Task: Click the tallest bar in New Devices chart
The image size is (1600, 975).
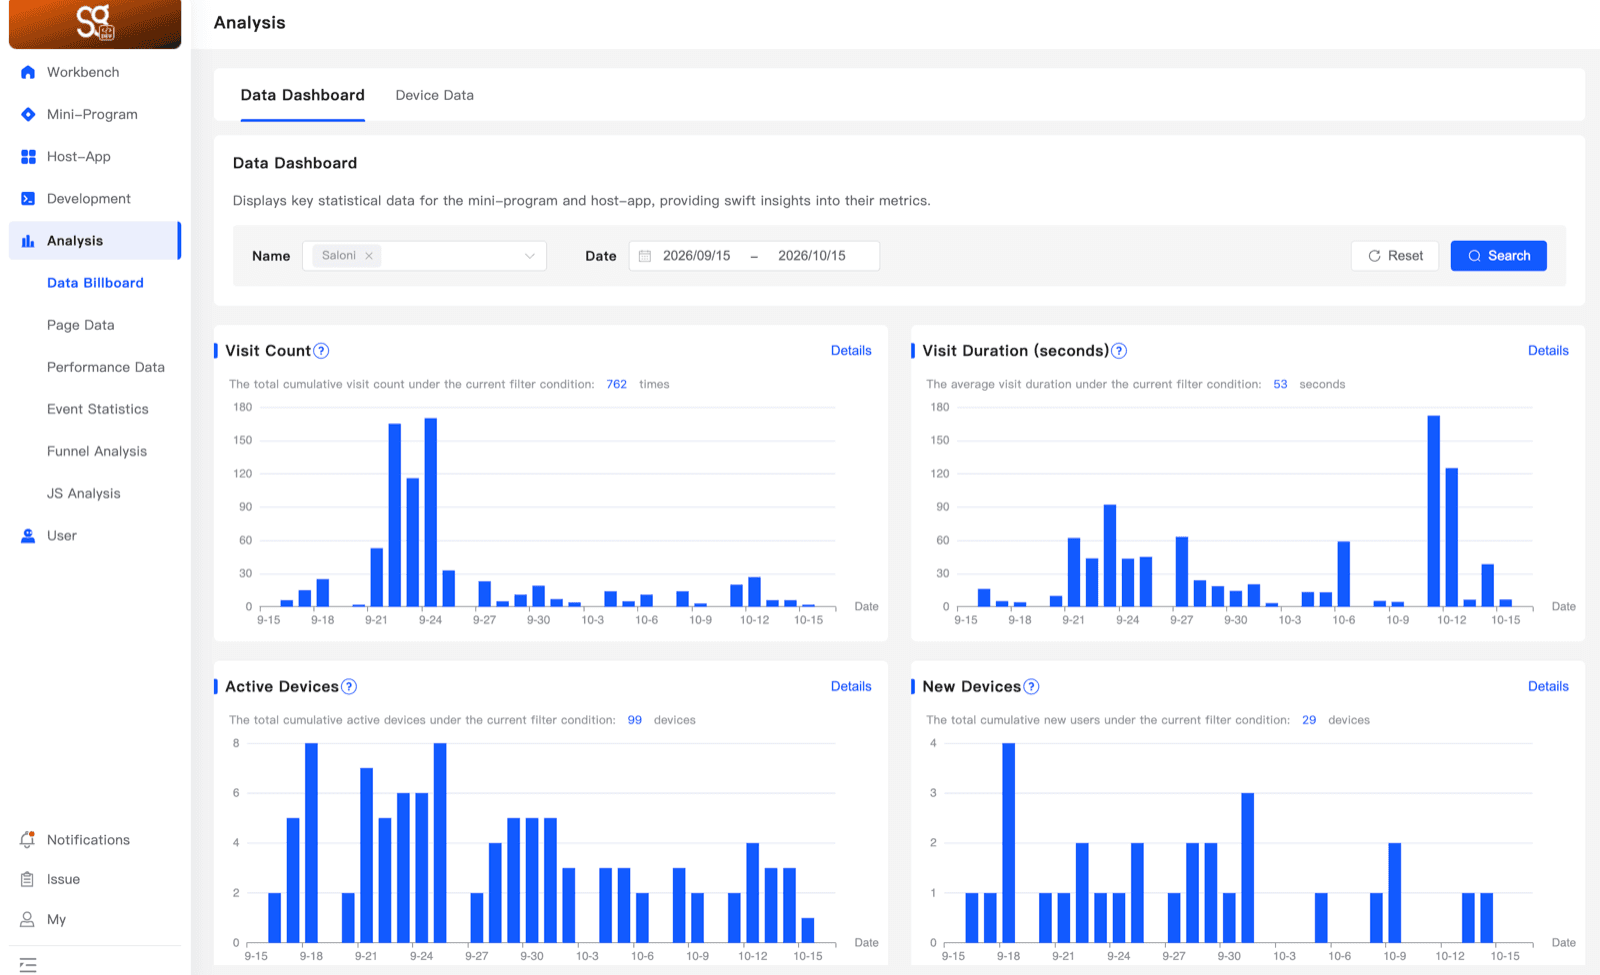Action: 1008,843
